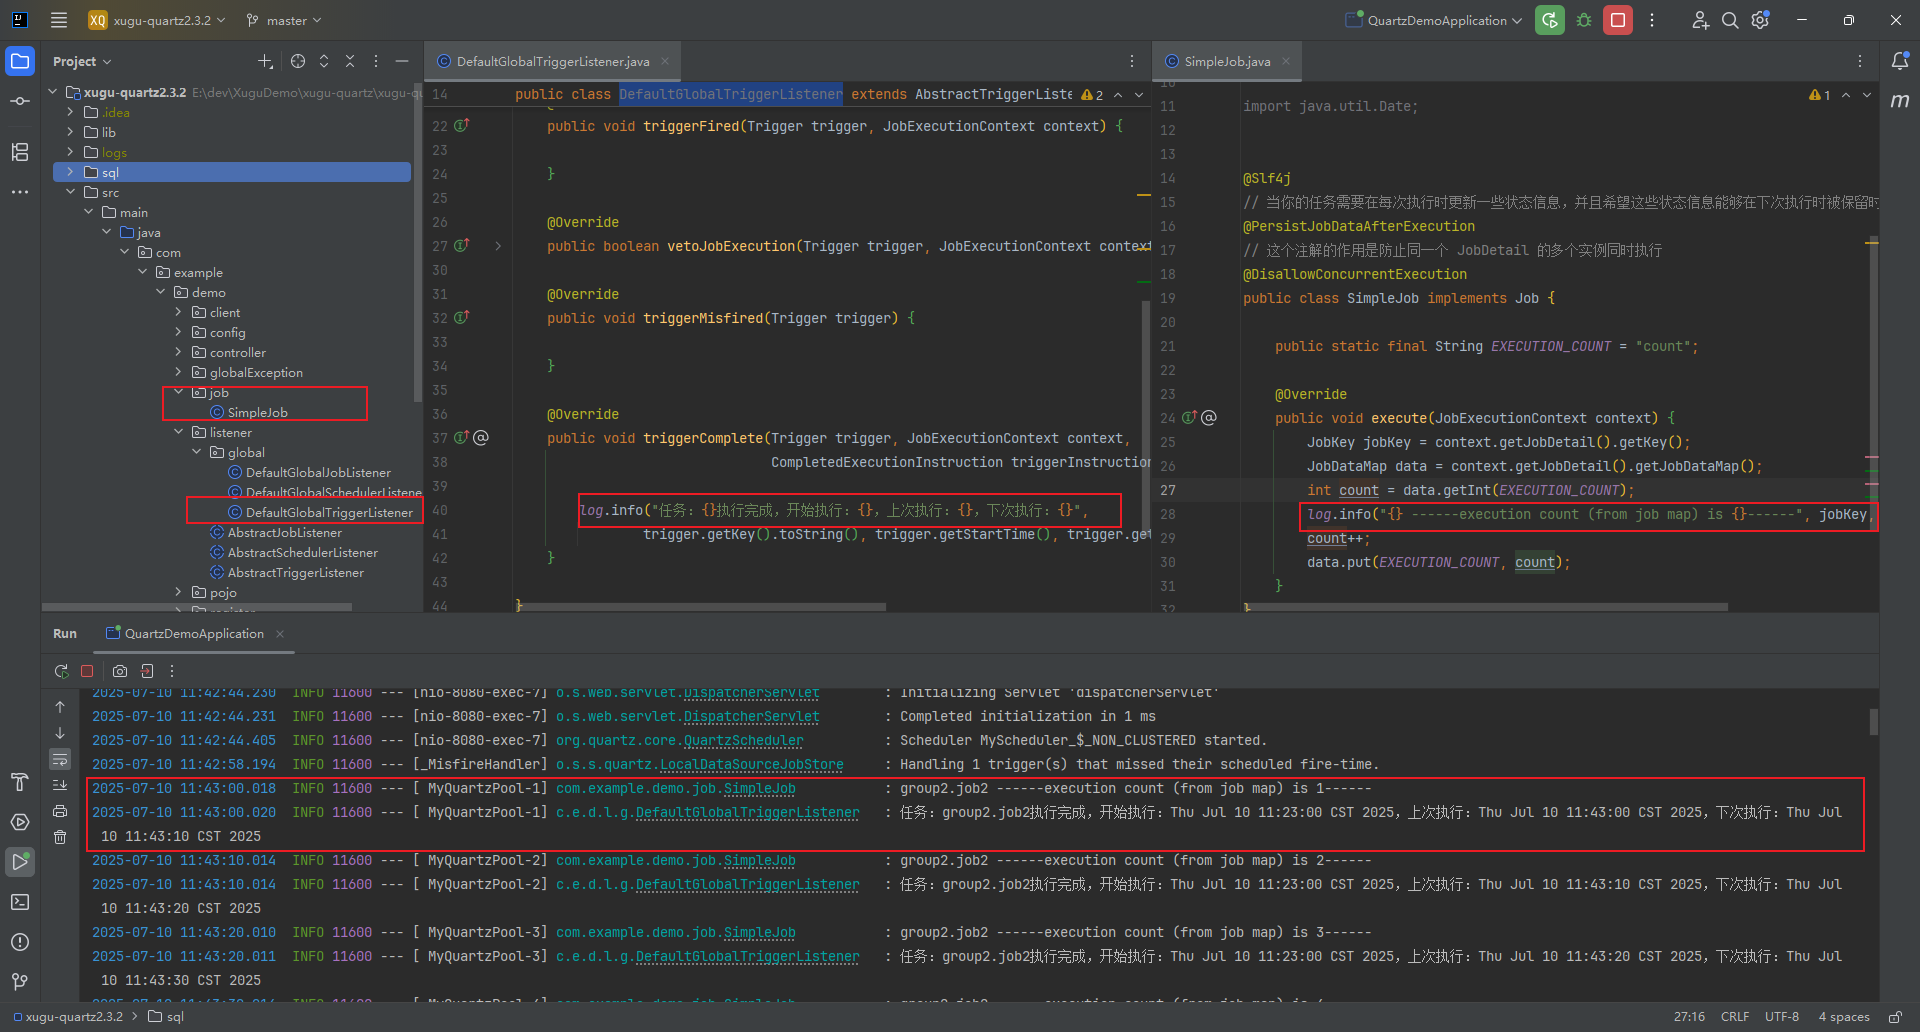Switch to SimpleJob.java editor tab
The width and height of the screenshot is (1920, 1032).
point(1226,61)
